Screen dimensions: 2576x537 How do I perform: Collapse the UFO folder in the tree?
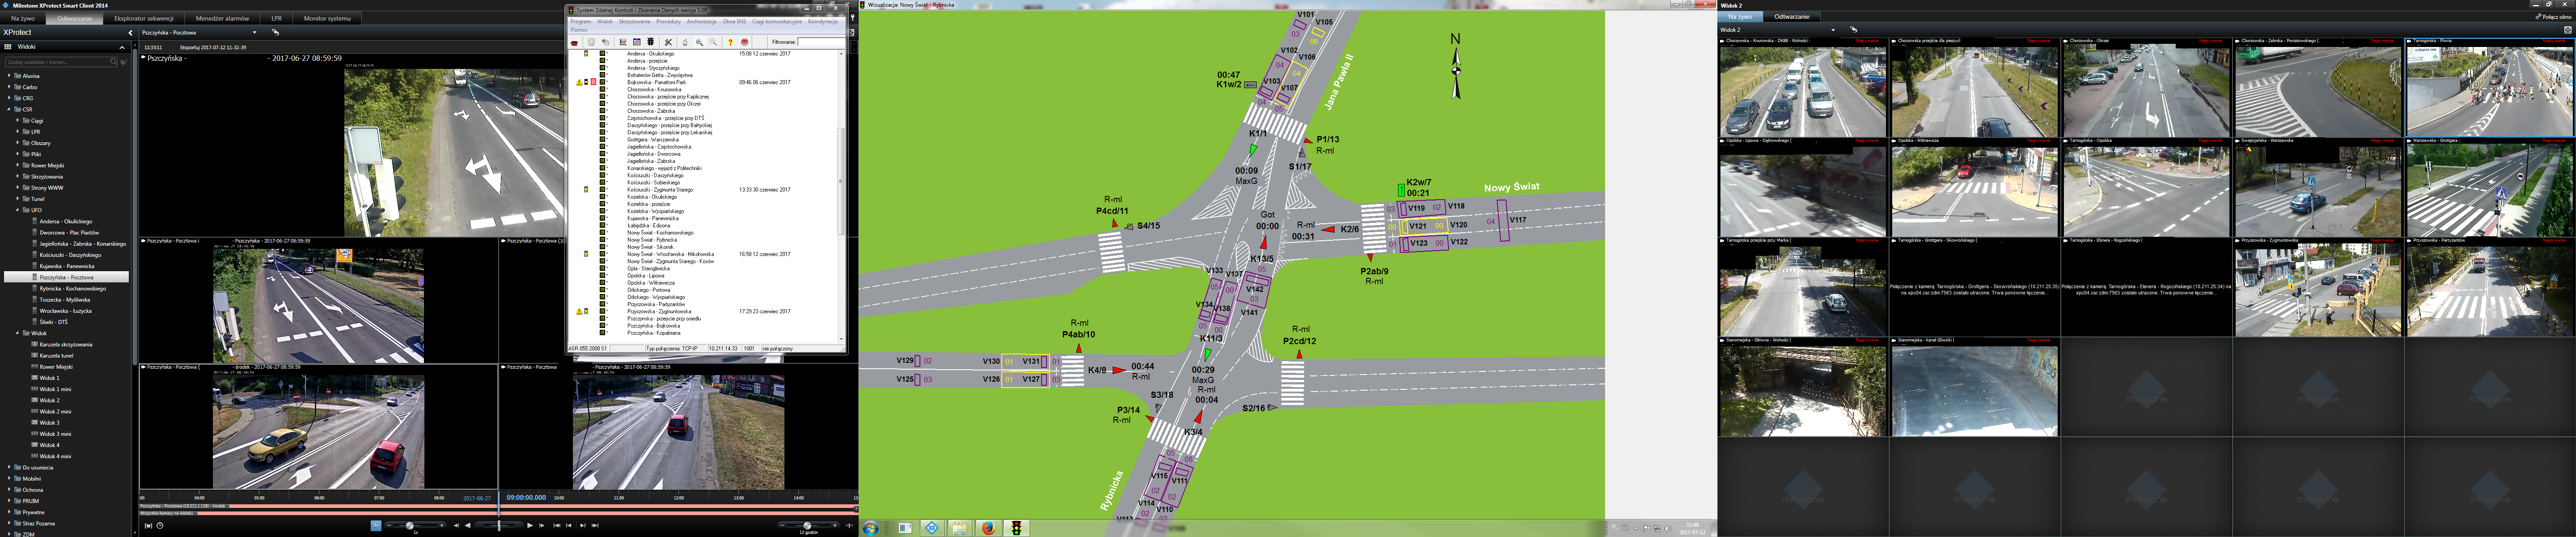tap(17, 210)
